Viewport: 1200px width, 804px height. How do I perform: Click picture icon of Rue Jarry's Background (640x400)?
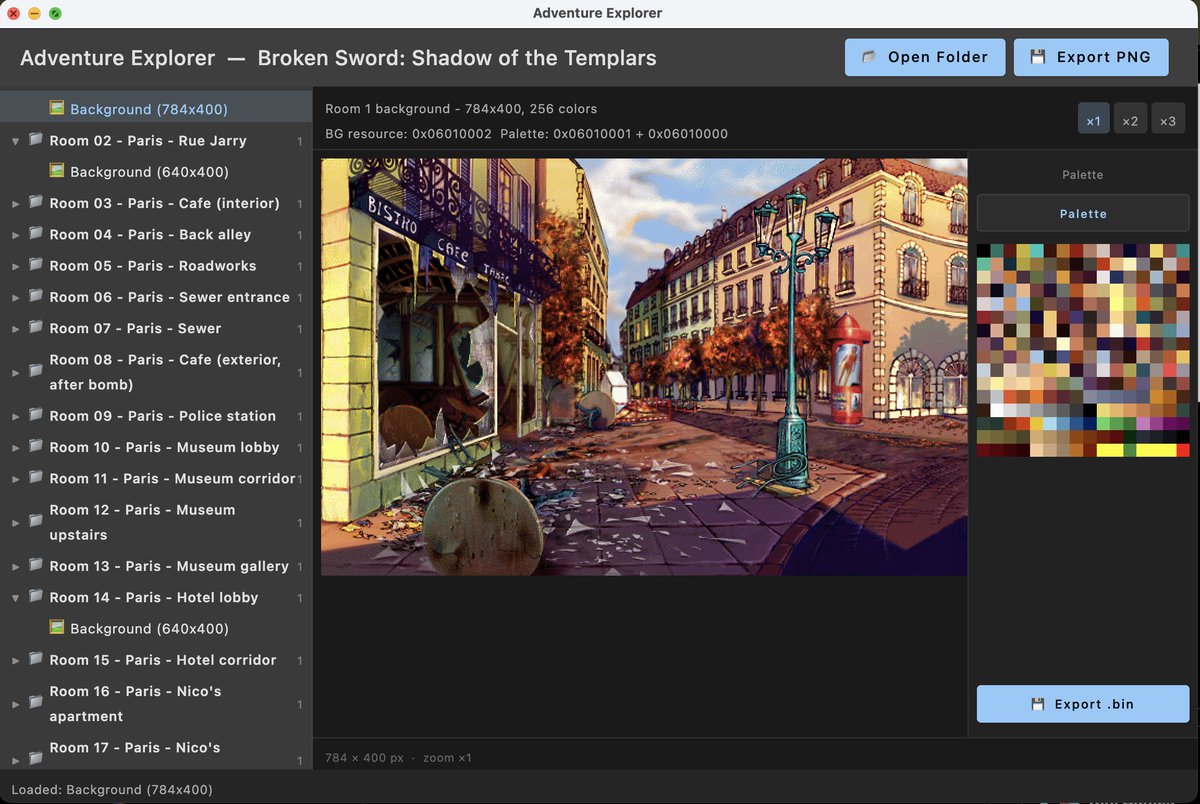[x=57, y=170]
